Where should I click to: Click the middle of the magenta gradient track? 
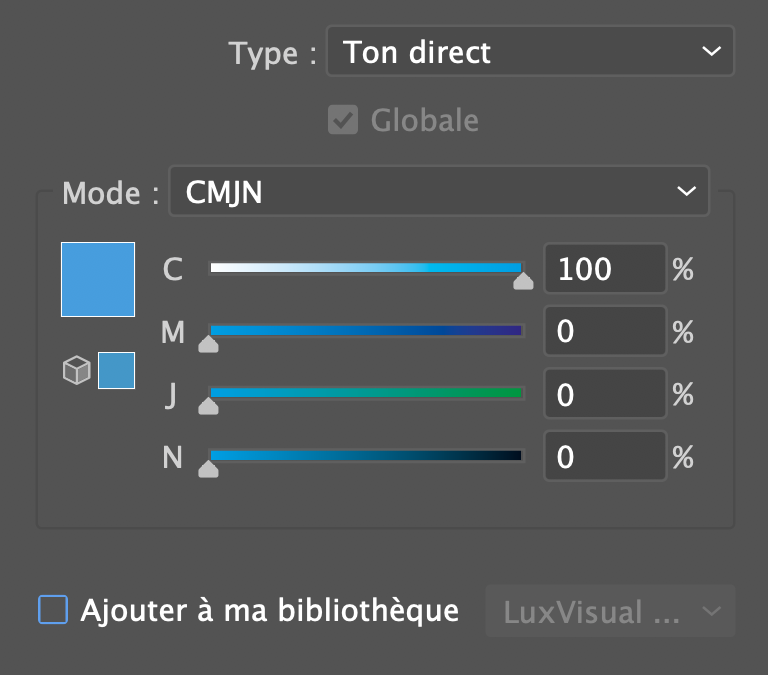point(366,330)
